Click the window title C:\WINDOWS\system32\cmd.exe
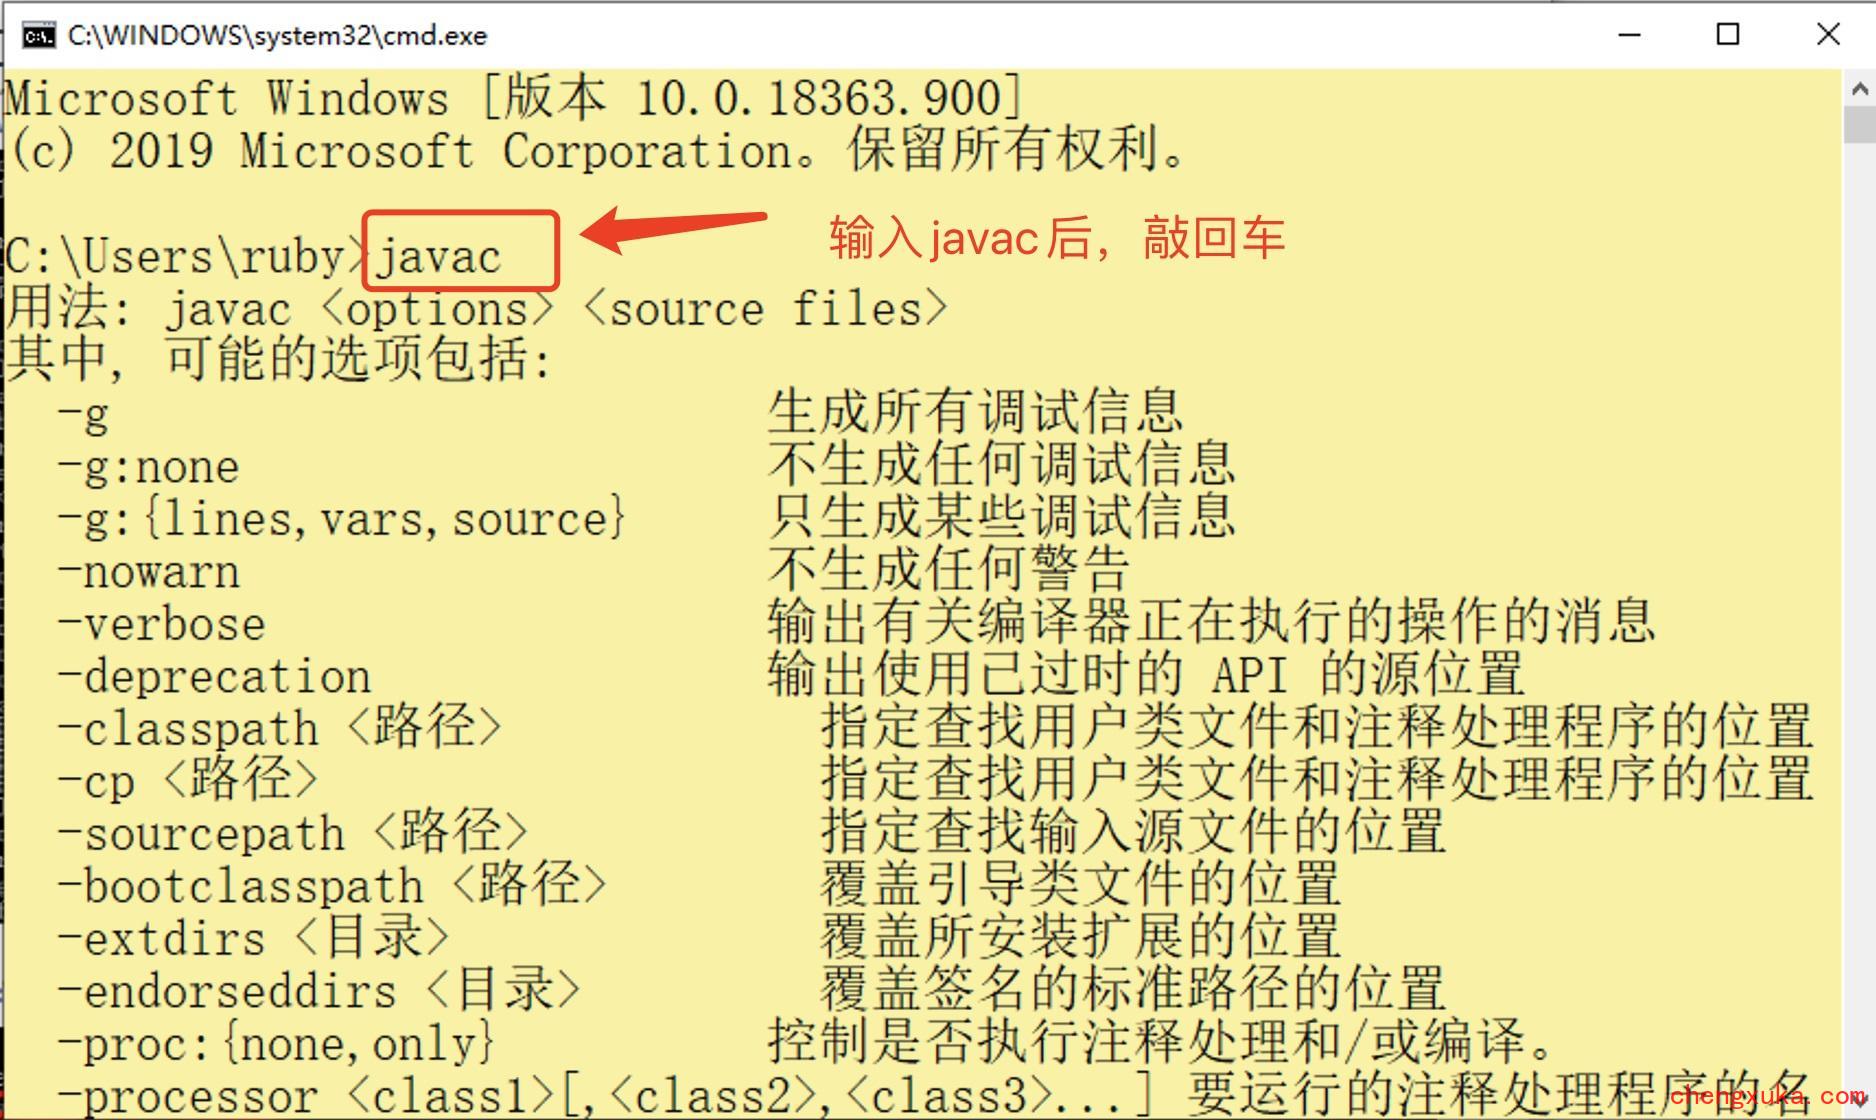The height and width of the screenshot is (1120, 1876). coord(277,36)
